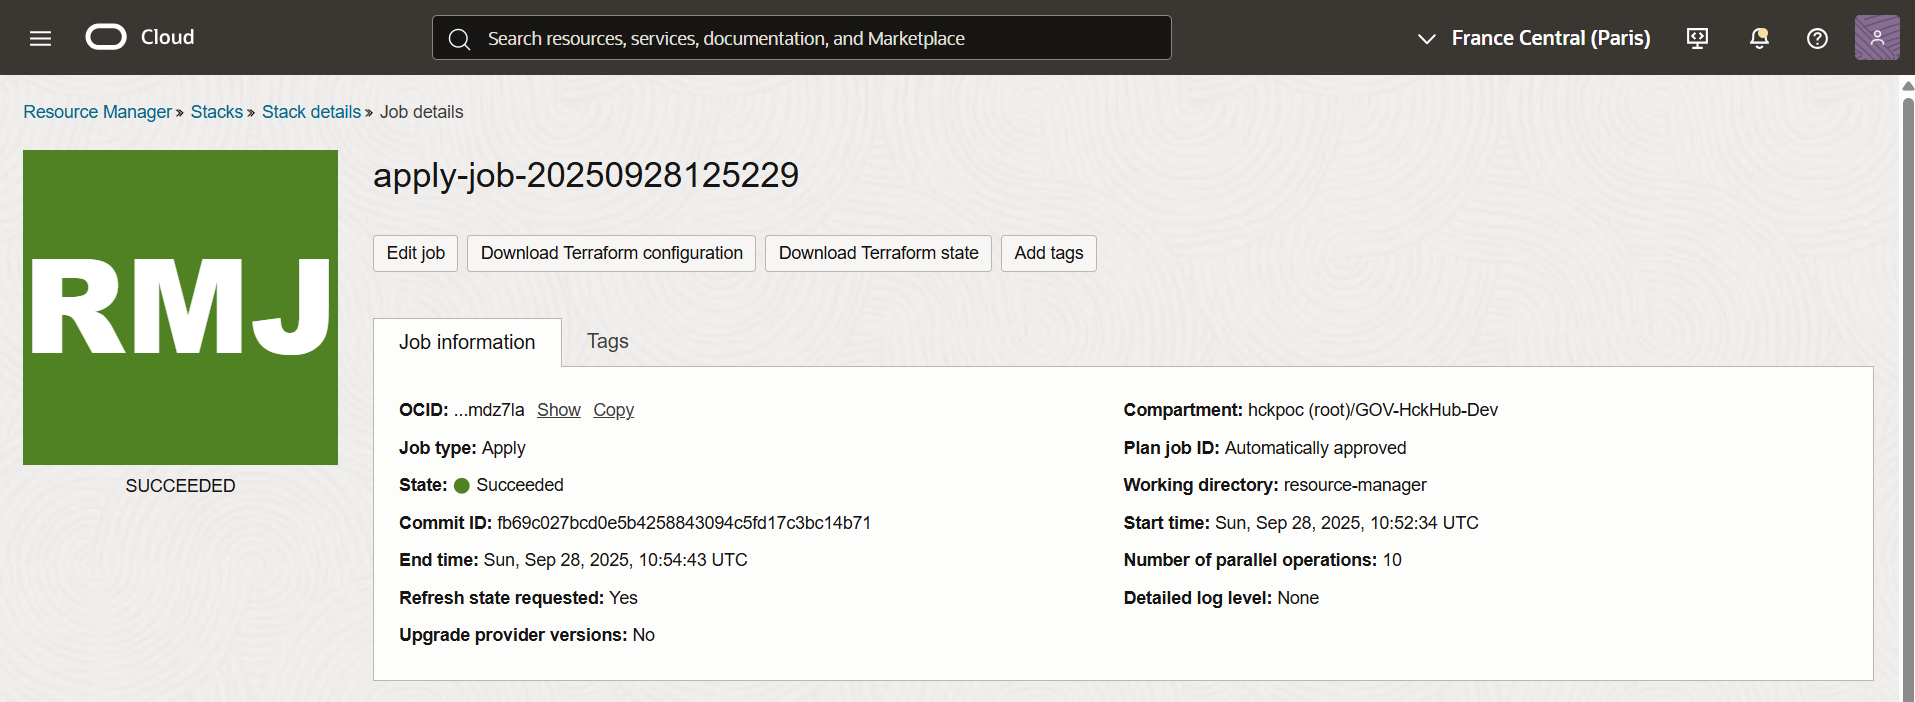1915x702 pixels.
Task: Click the search magnifier icon
Action: point(459,39)
